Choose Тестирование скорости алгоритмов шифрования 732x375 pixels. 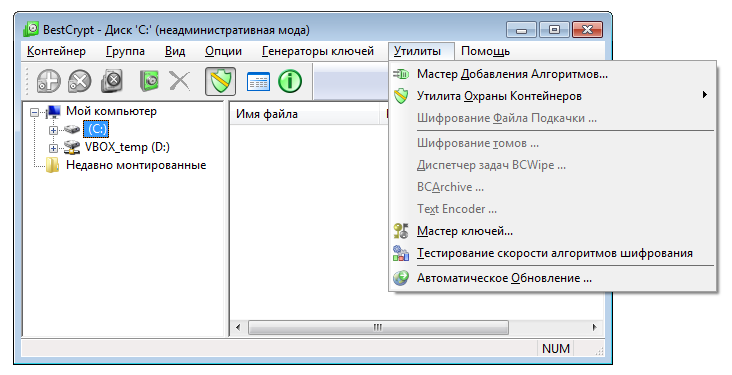[x=553, y=253]
